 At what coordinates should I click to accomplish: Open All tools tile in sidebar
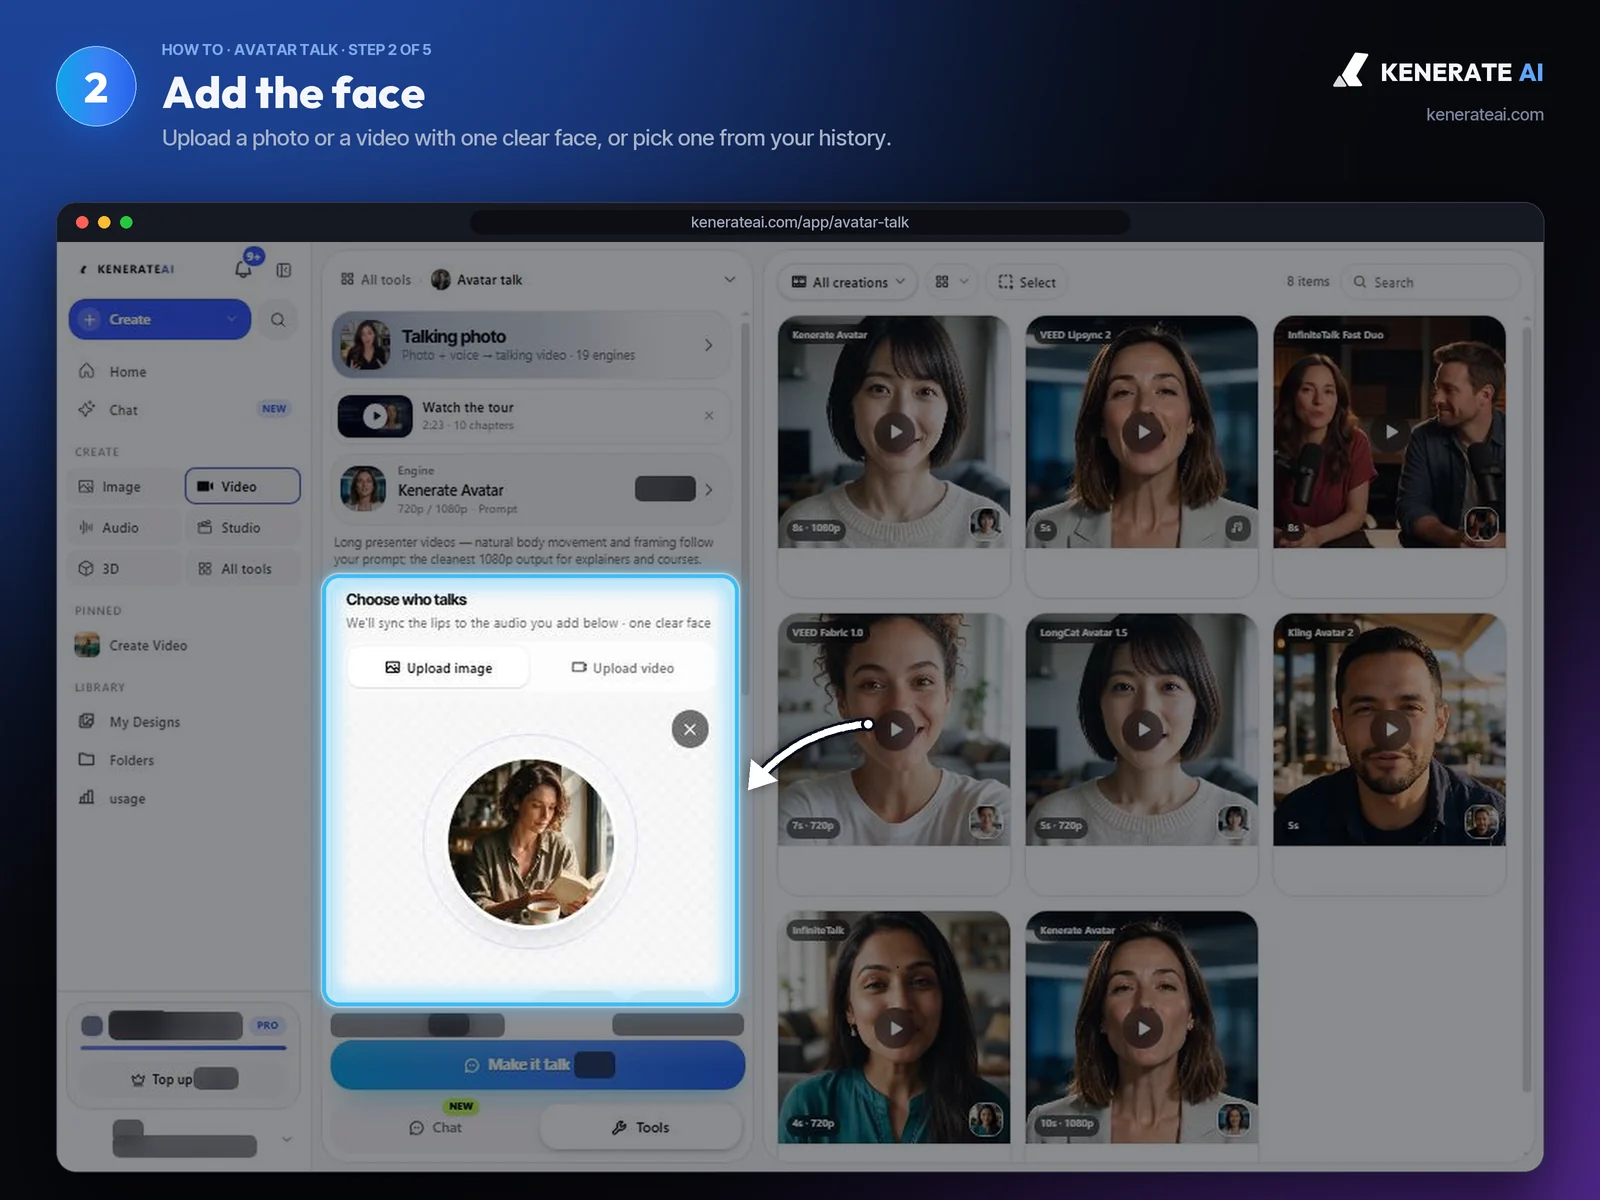[x=243, y=568]
